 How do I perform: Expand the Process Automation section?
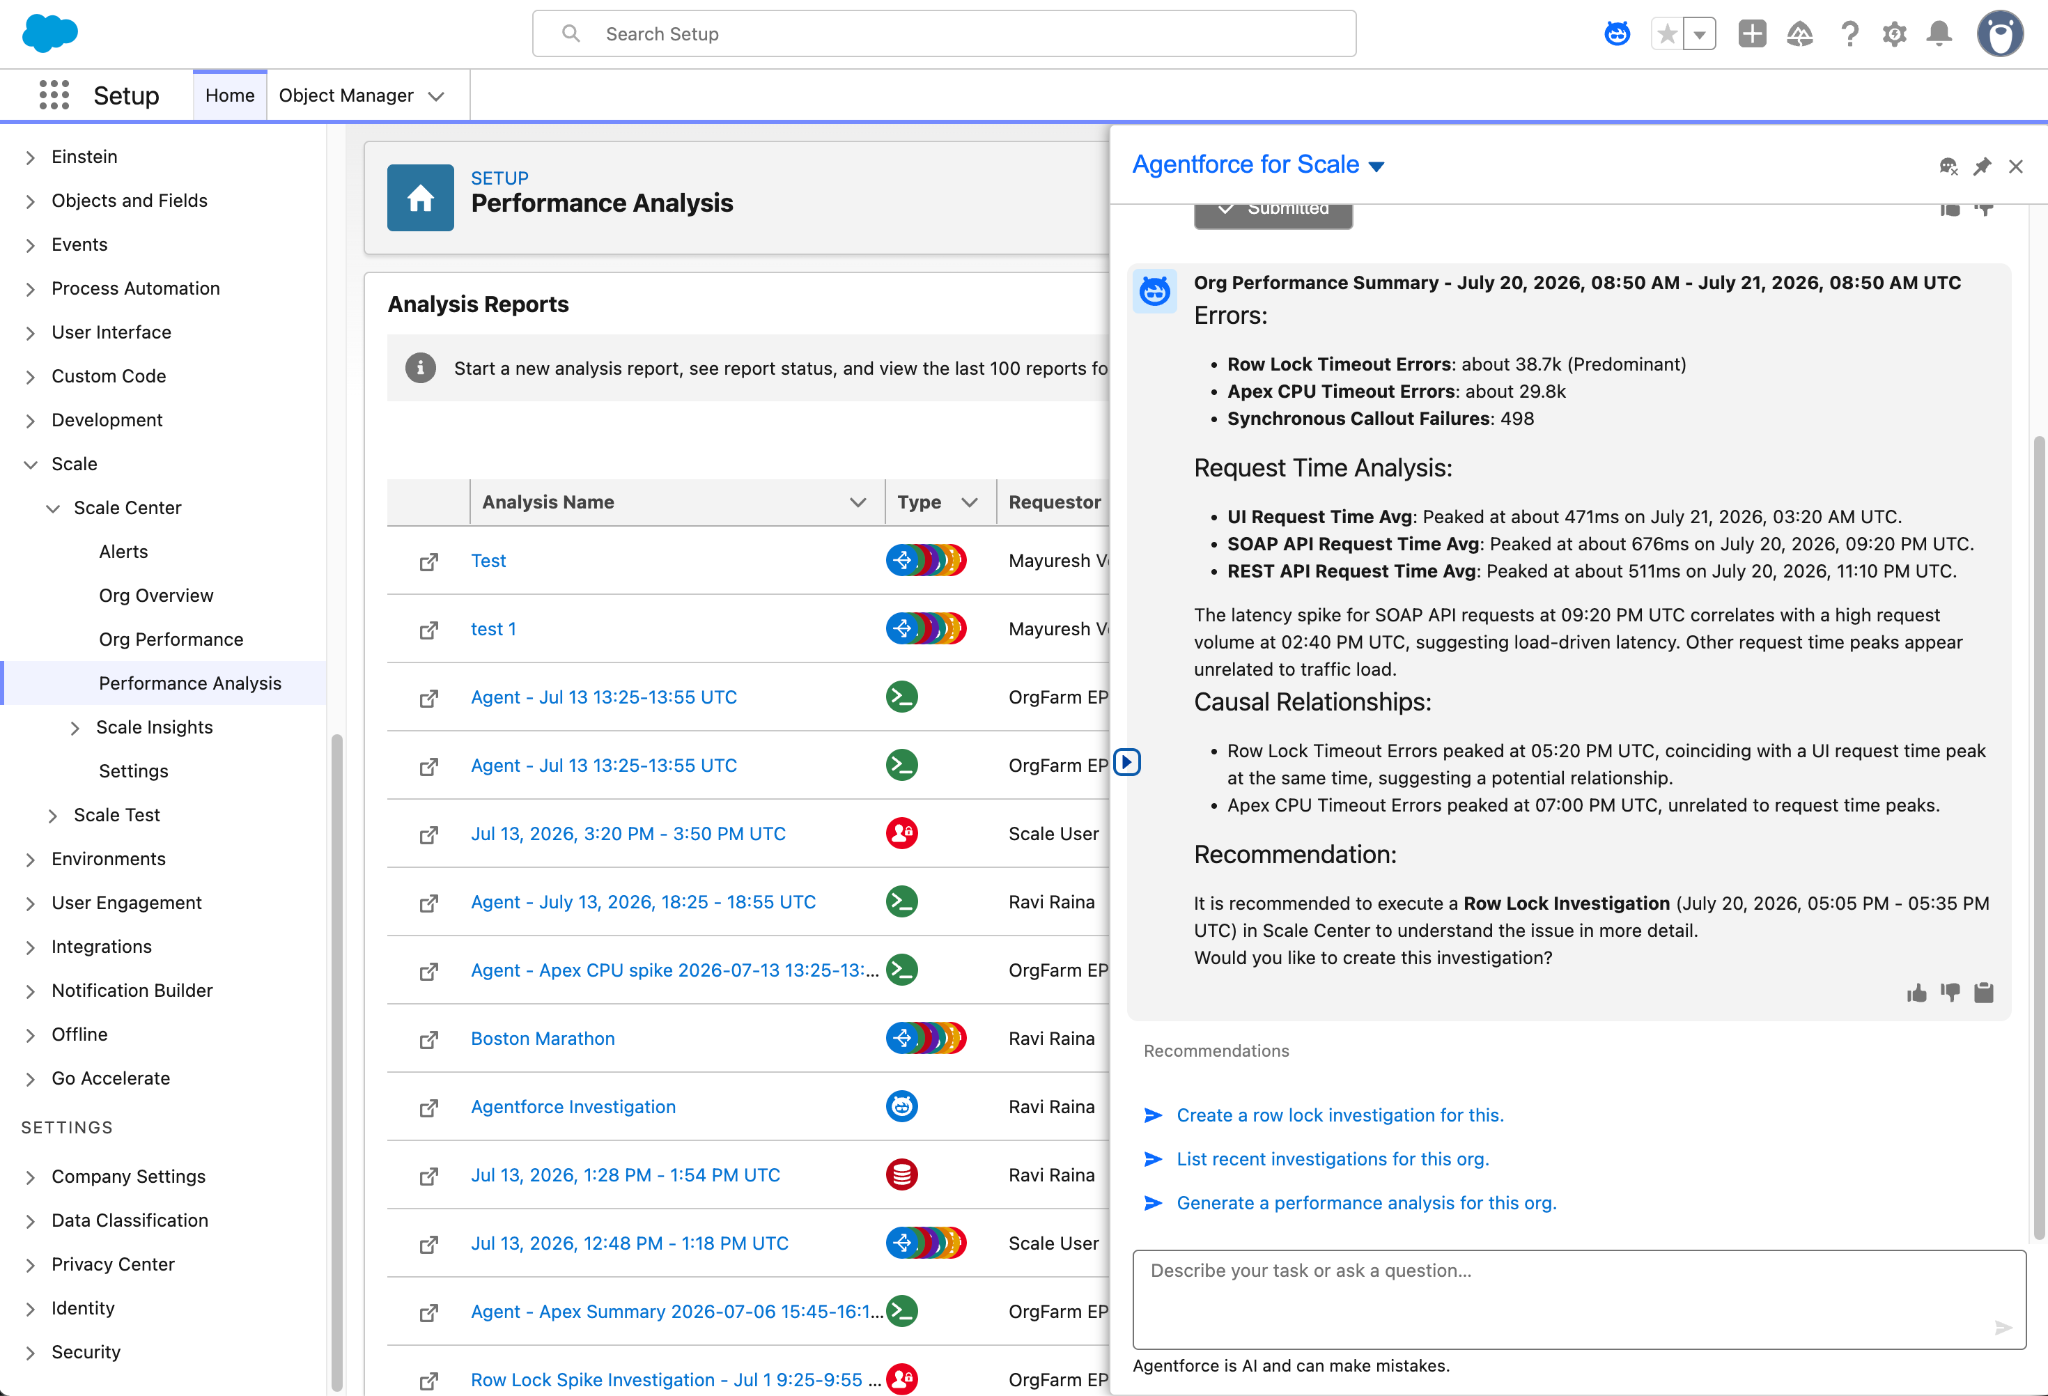point(30,289)
